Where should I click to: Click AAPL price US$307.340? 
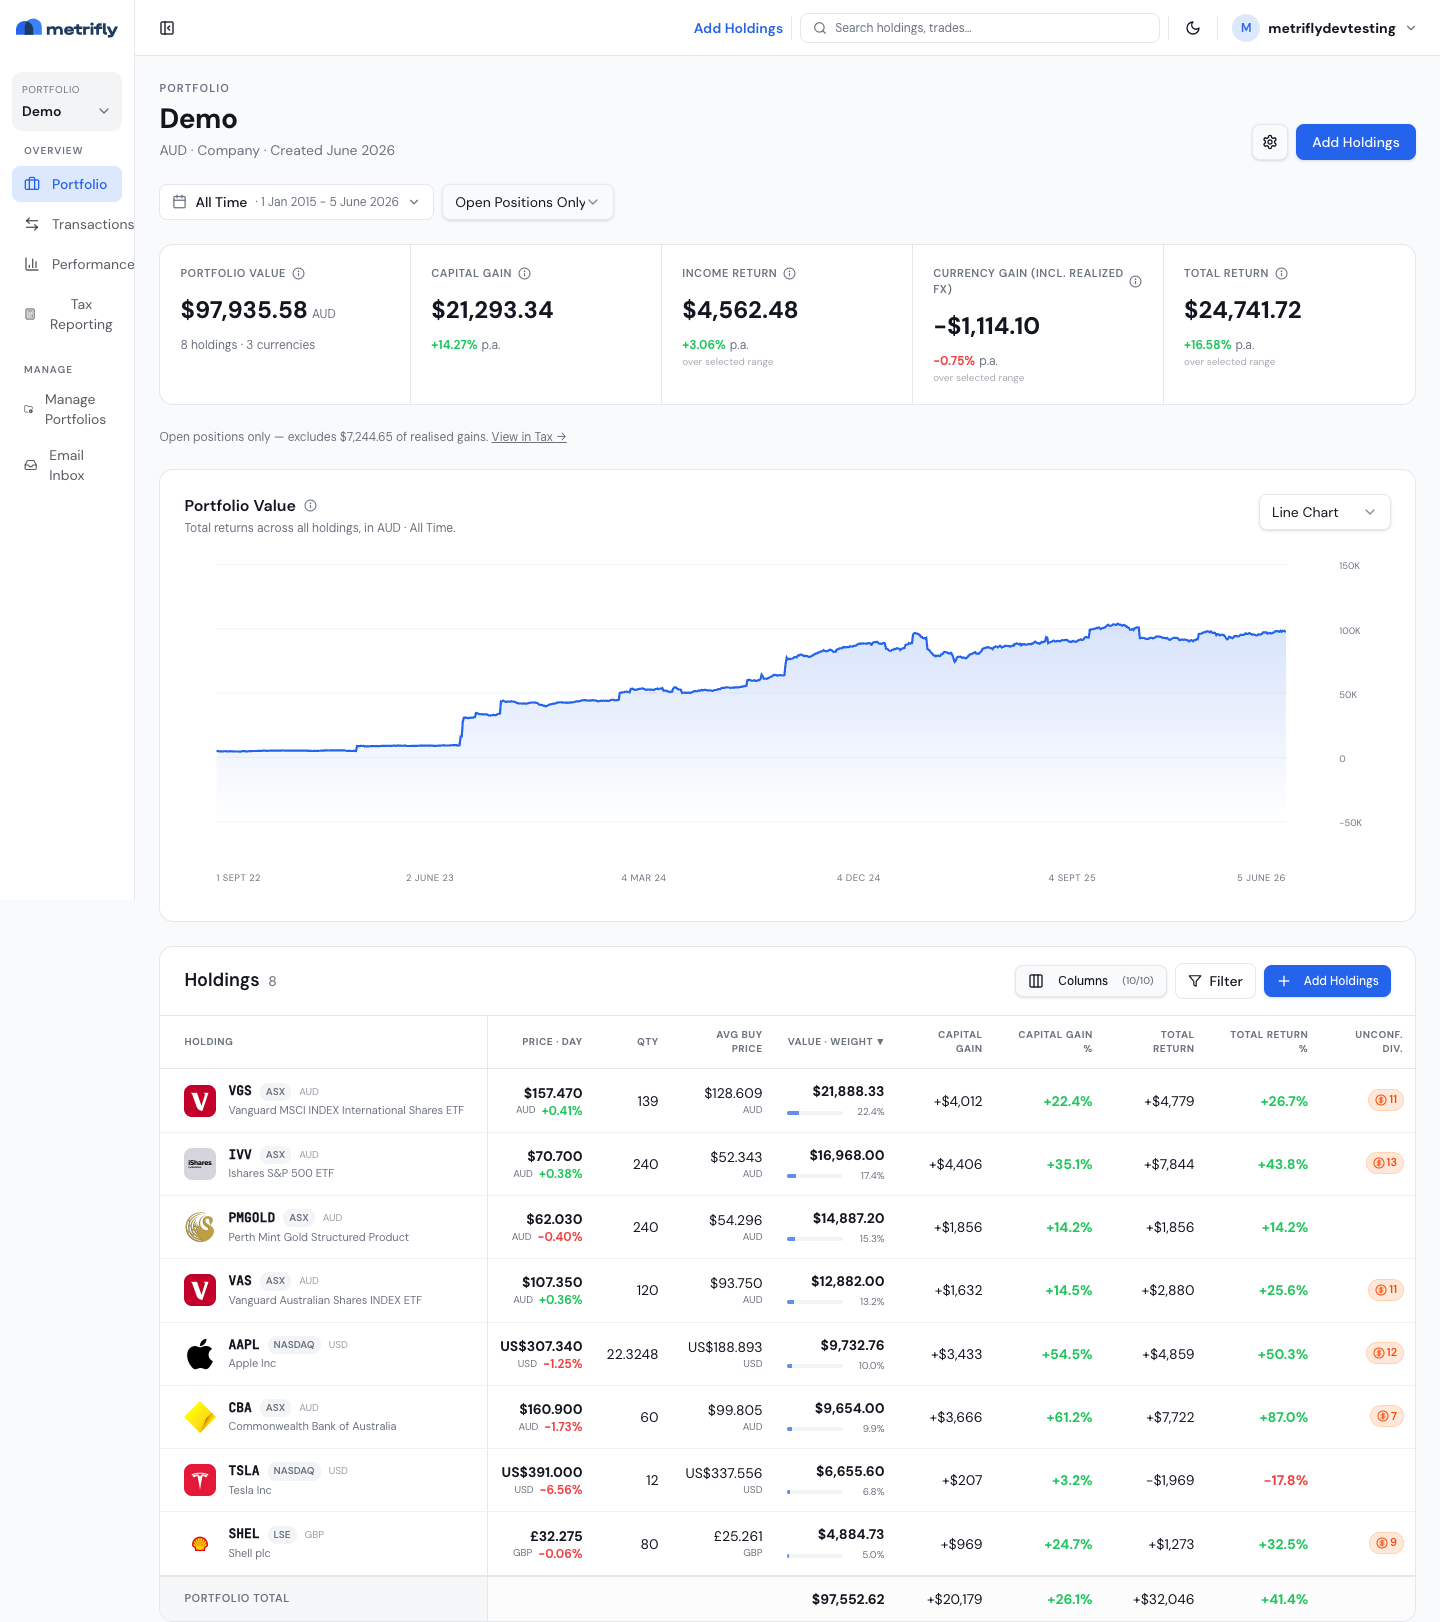tap(541, 1346)
